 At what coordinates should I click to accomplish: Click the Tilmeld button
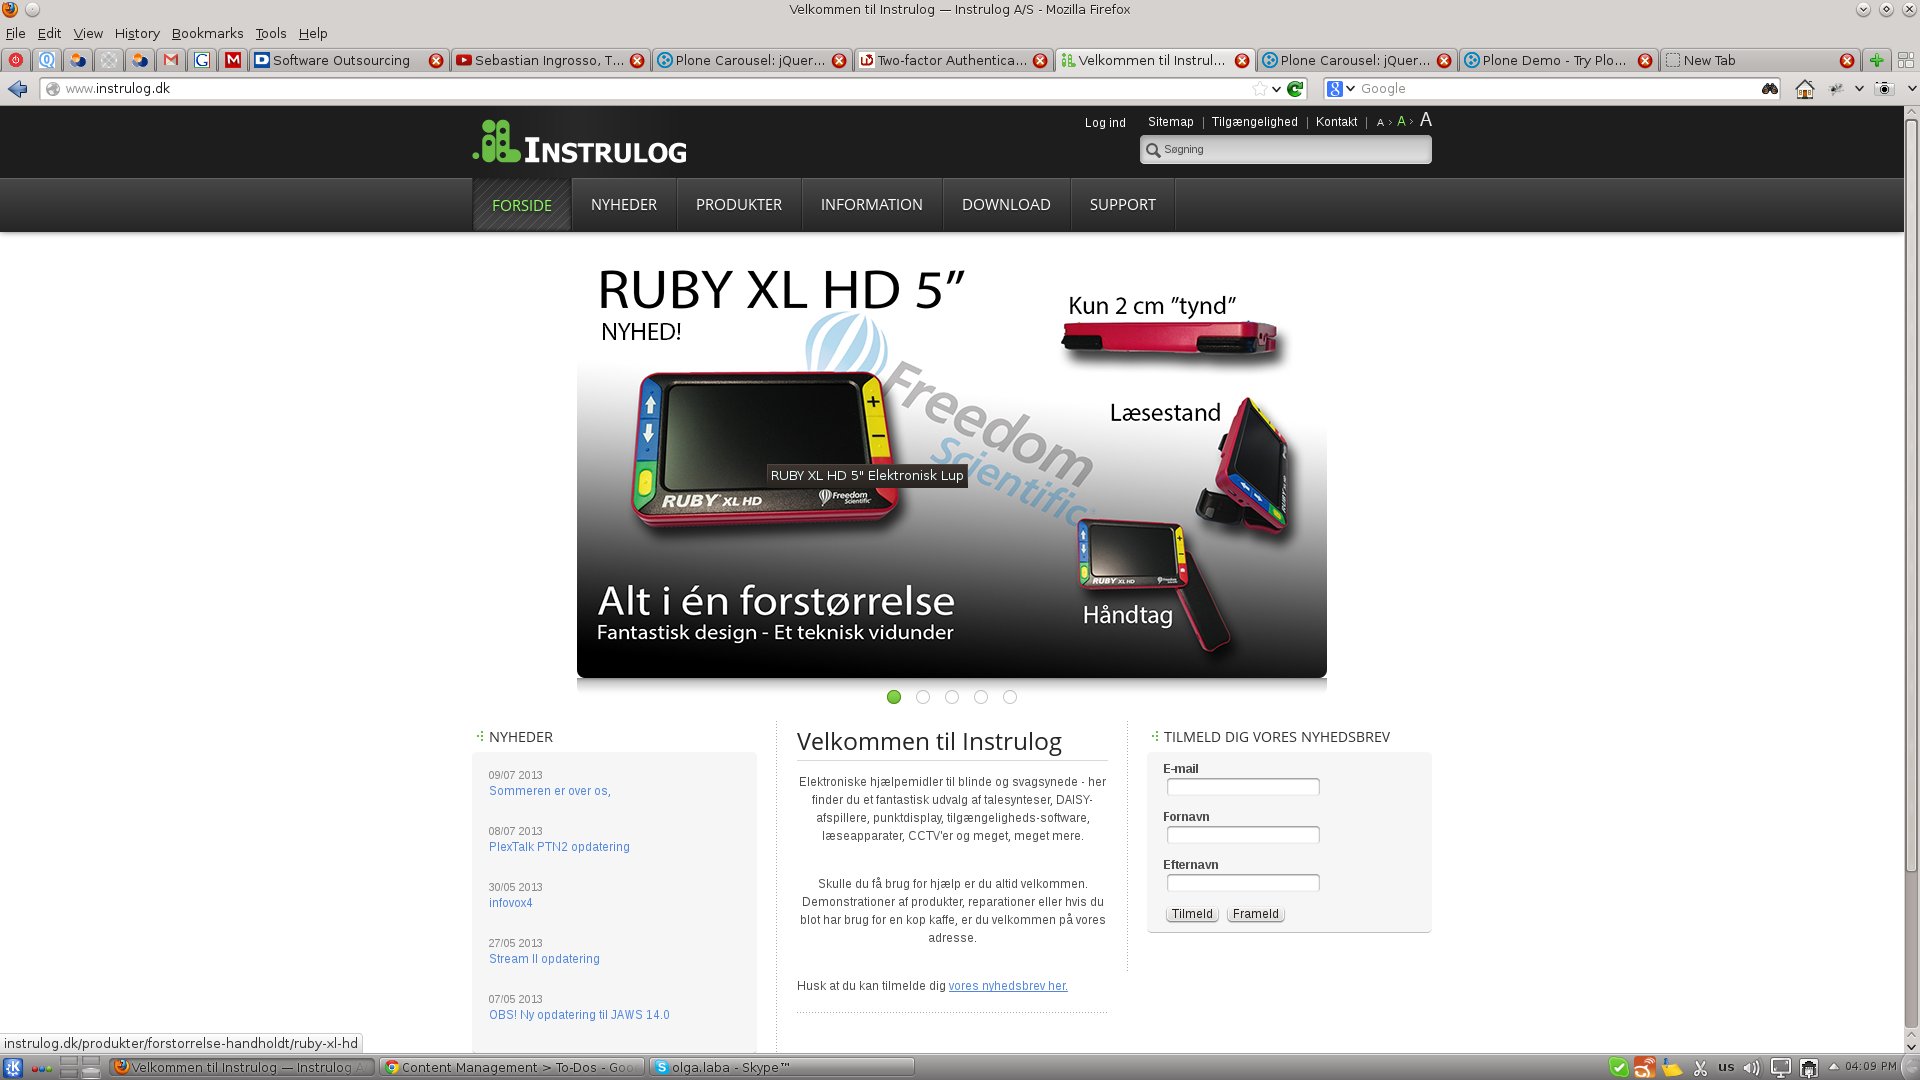coord(1192,914)
